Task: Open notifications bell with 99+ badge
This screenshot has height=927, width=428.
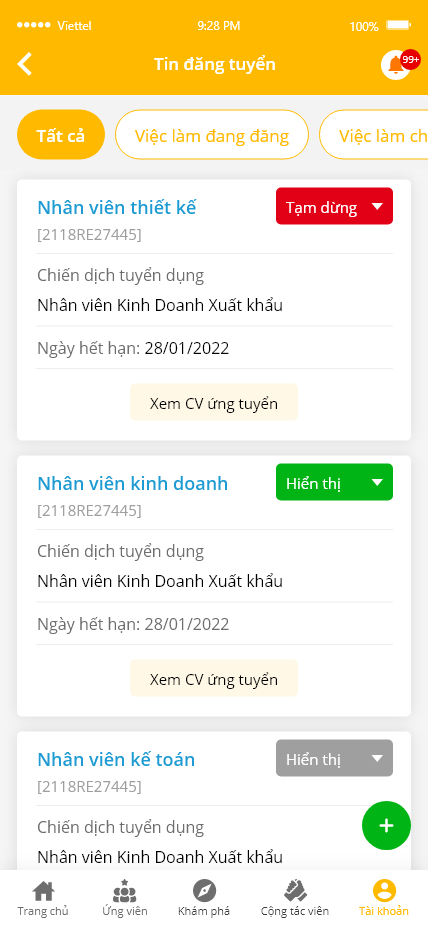Action: (398, 64)
